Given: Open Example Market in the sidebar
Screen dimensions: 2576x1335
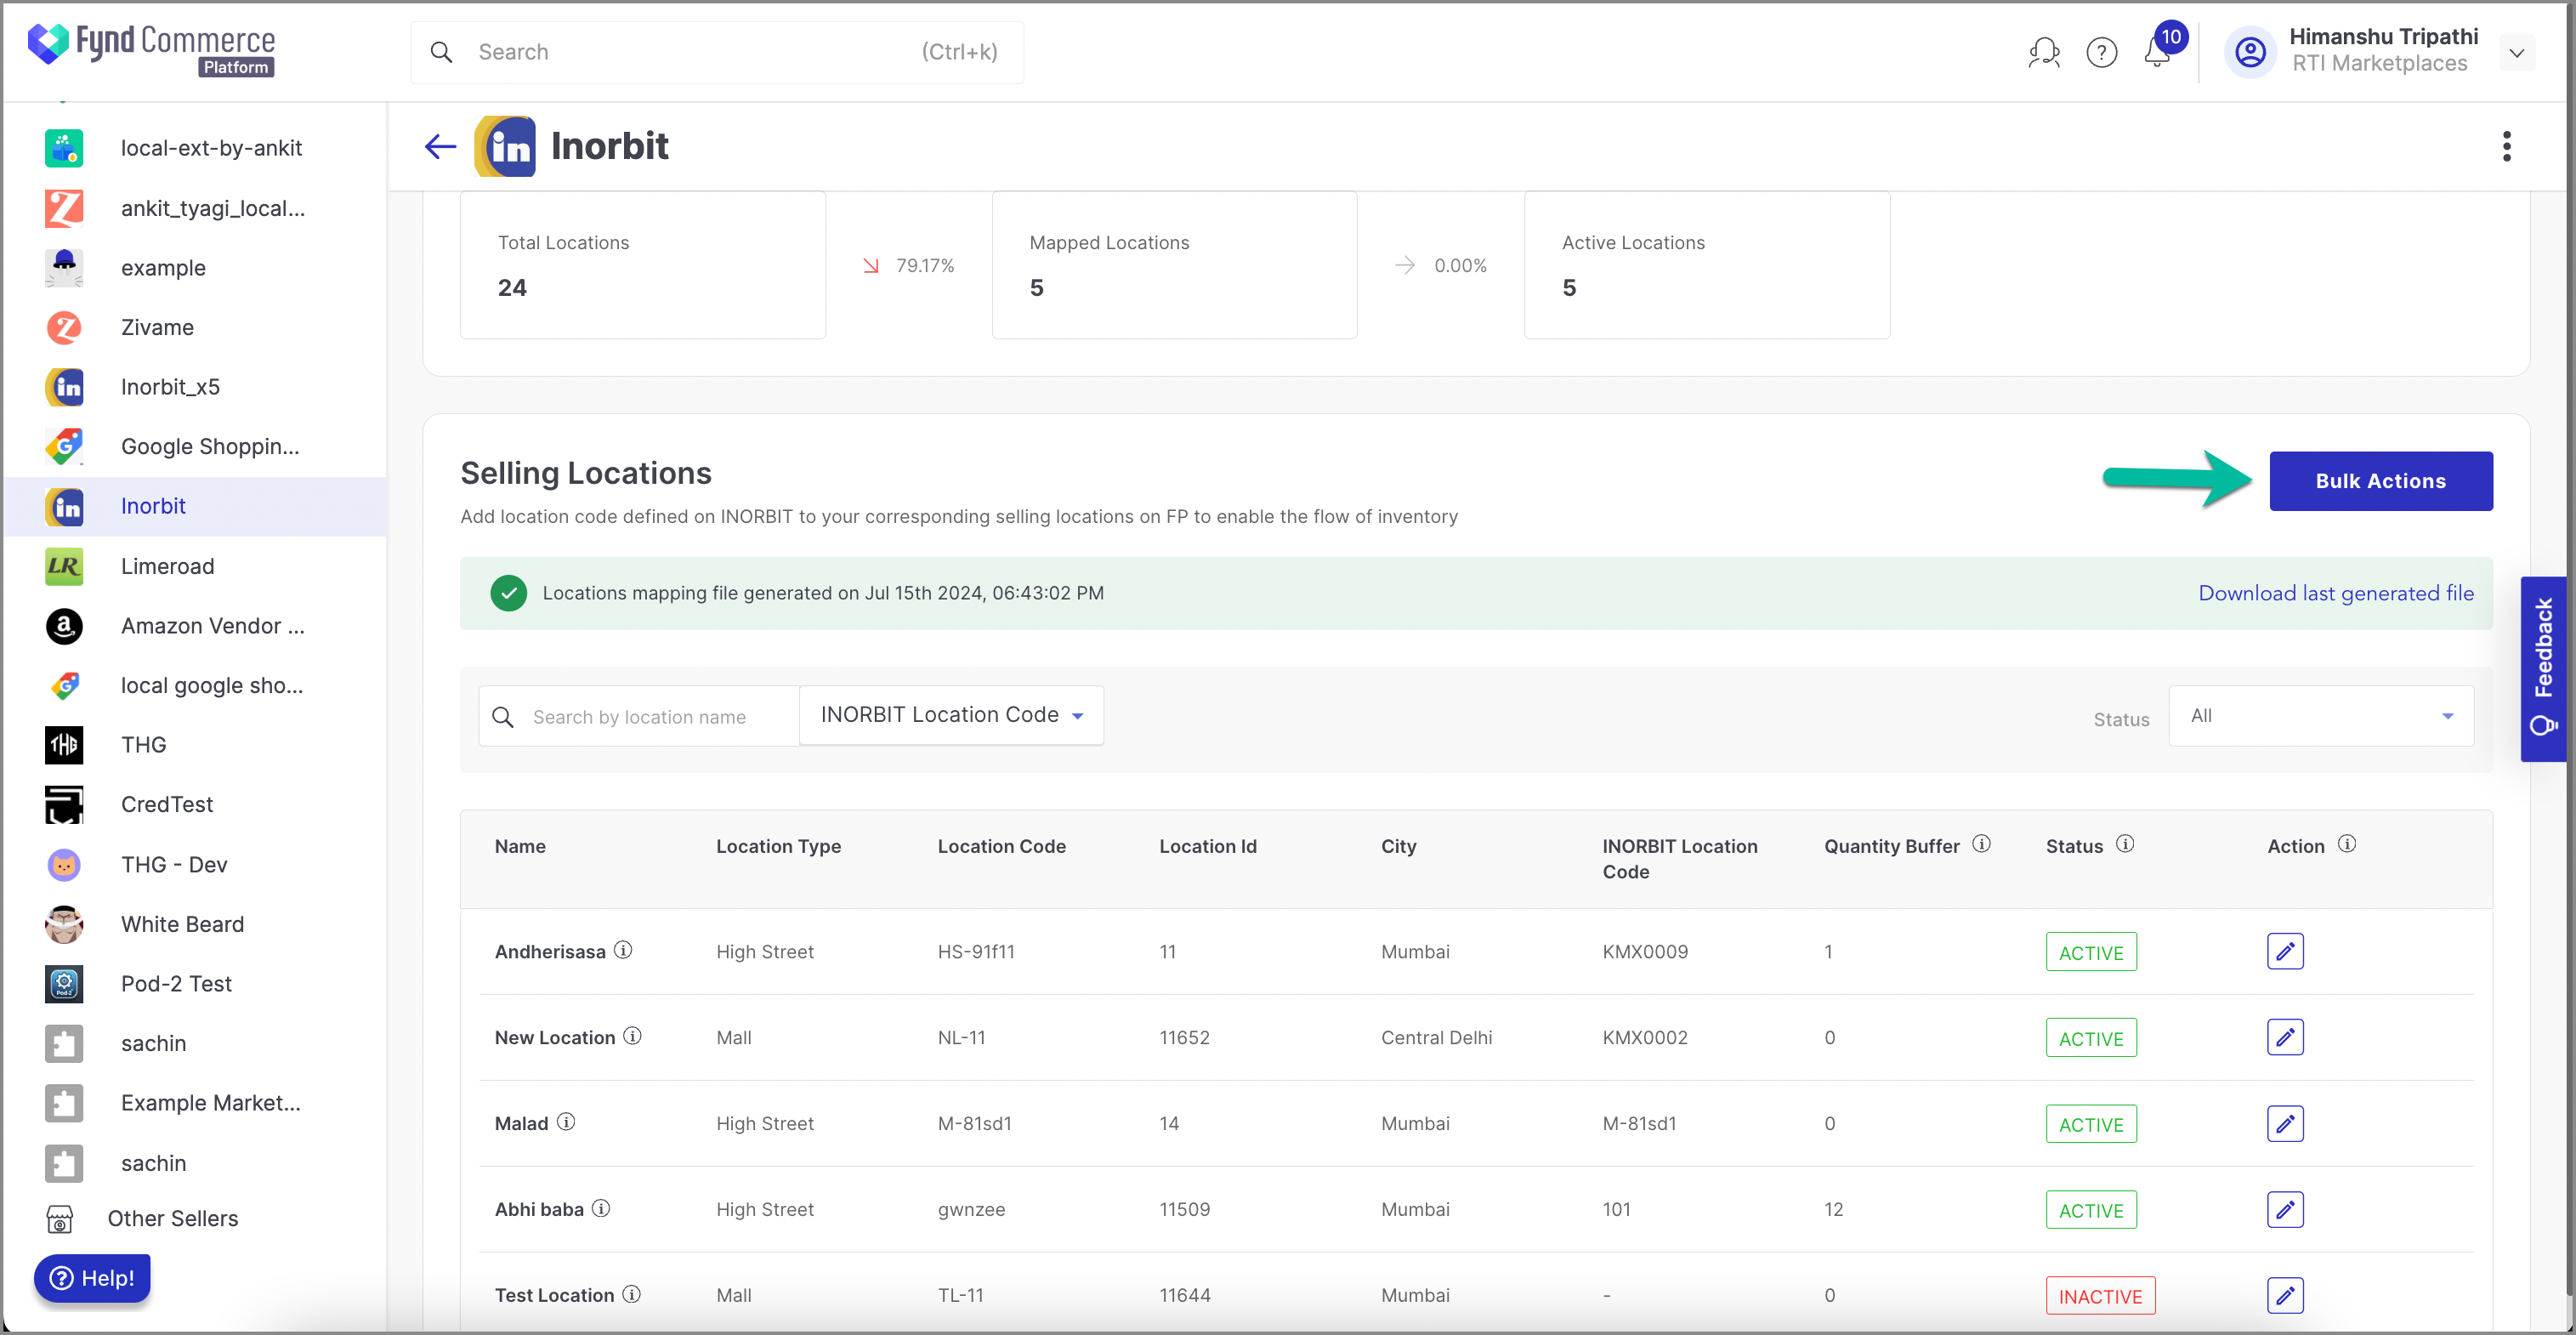Looking at the screenshot, I should pos(195,1103).
